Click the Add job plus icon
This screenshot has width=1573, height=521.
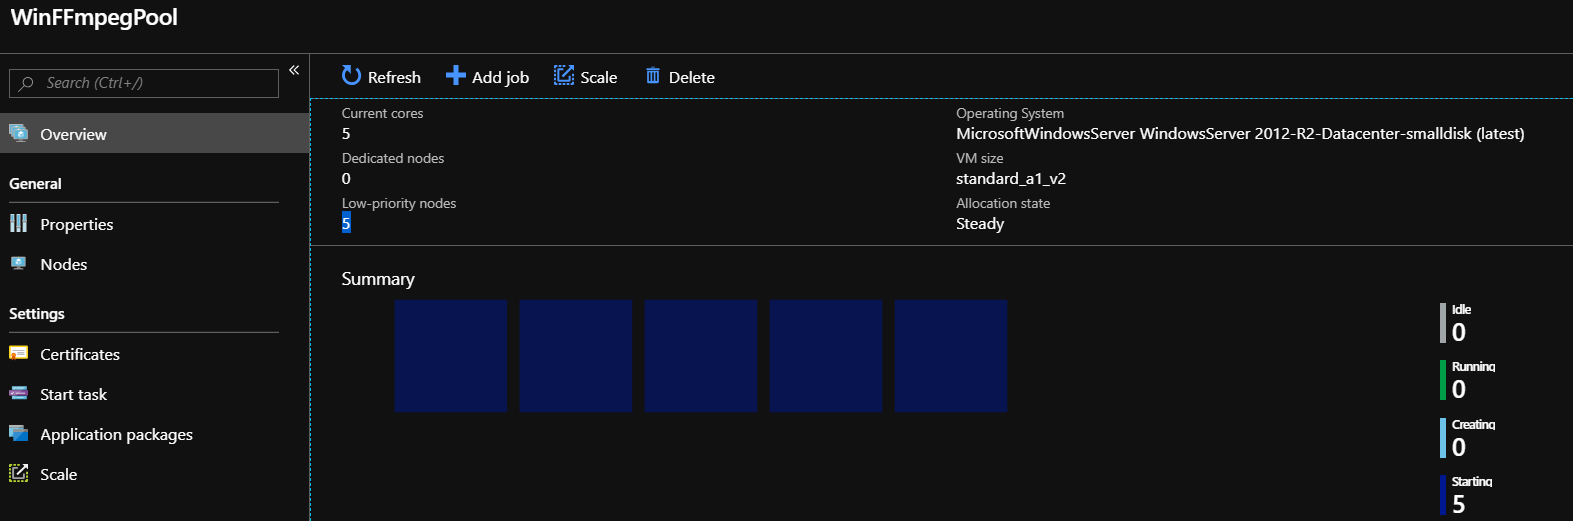point(455,76)
